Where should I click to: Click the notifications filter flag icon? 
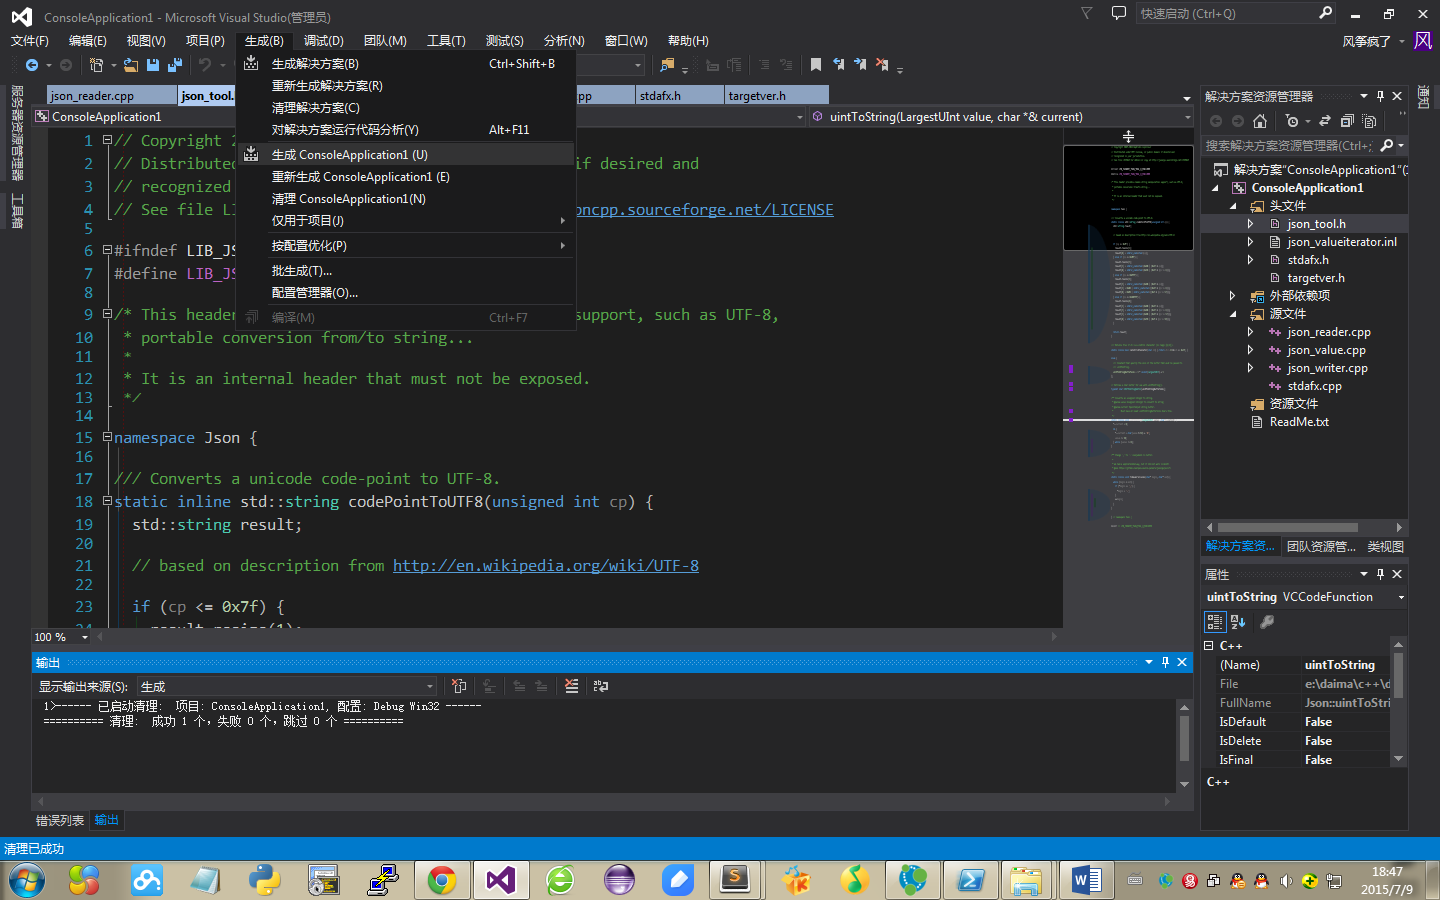click(1087, 13)
